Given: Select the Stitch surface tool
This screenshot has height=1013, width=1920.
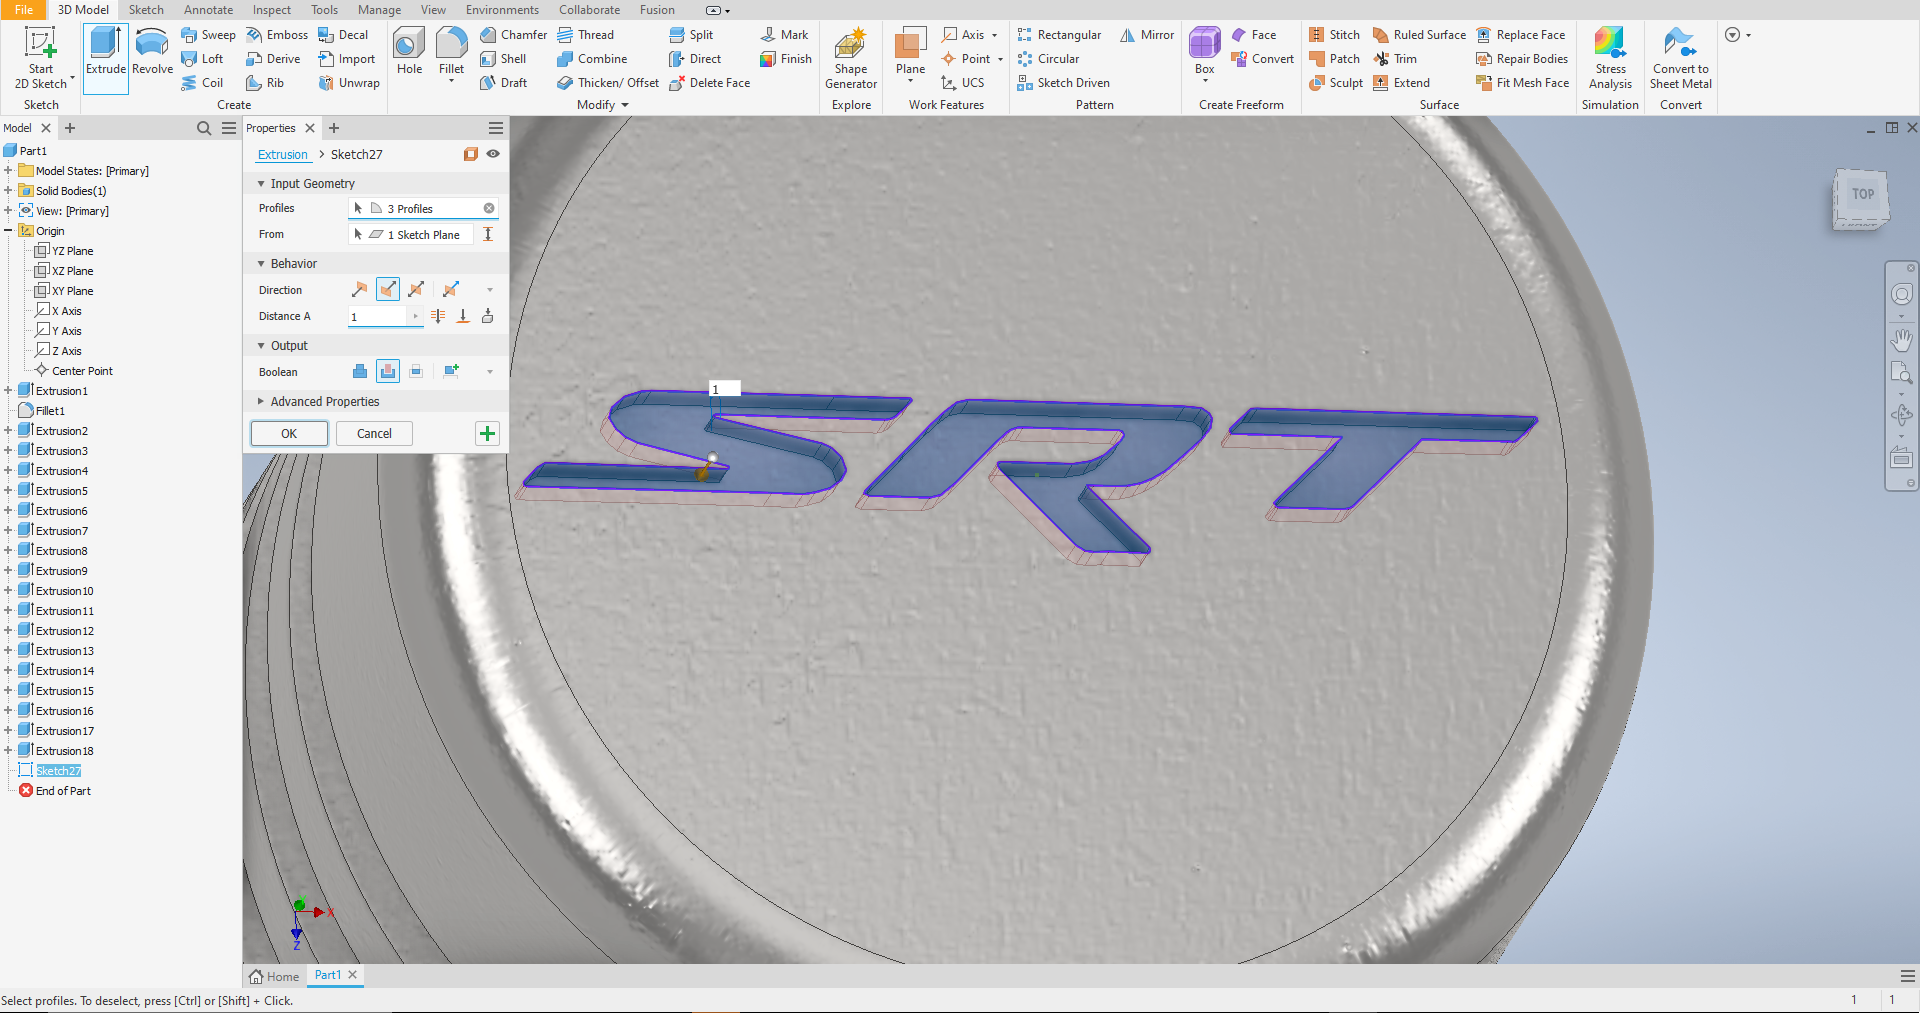Looking at the screenshot, I should (1334, 35).
